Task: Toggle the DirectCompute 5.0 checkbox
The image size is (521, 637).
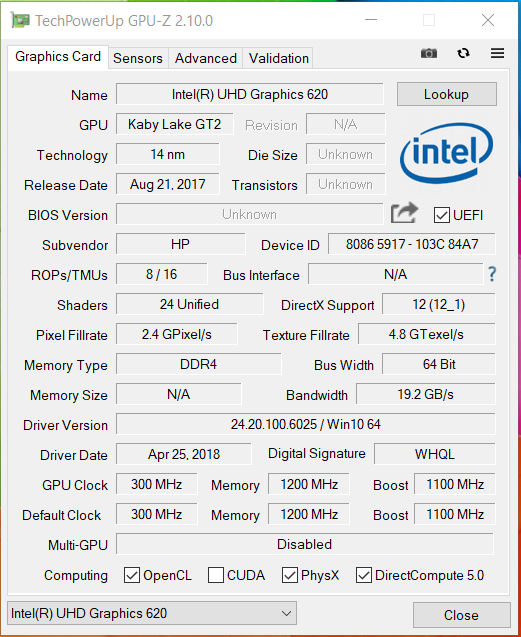Action: point(364,575)
